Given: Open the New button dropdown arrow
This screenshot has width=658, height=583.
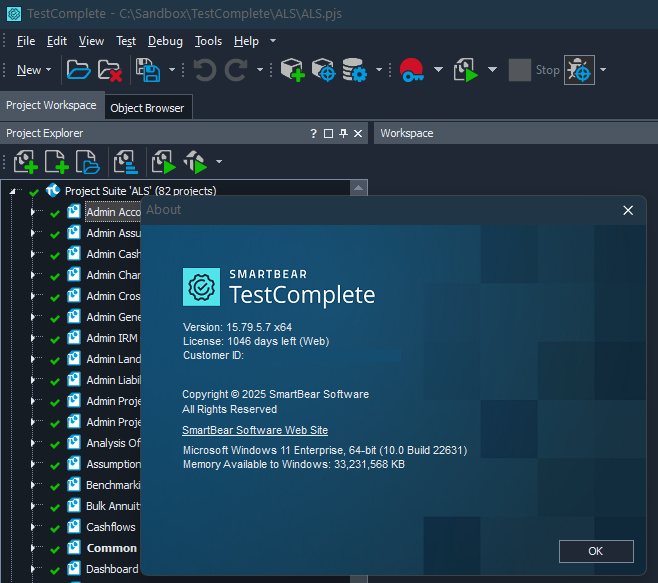Looking at the screenshot, I should click(x=49, y=70).
